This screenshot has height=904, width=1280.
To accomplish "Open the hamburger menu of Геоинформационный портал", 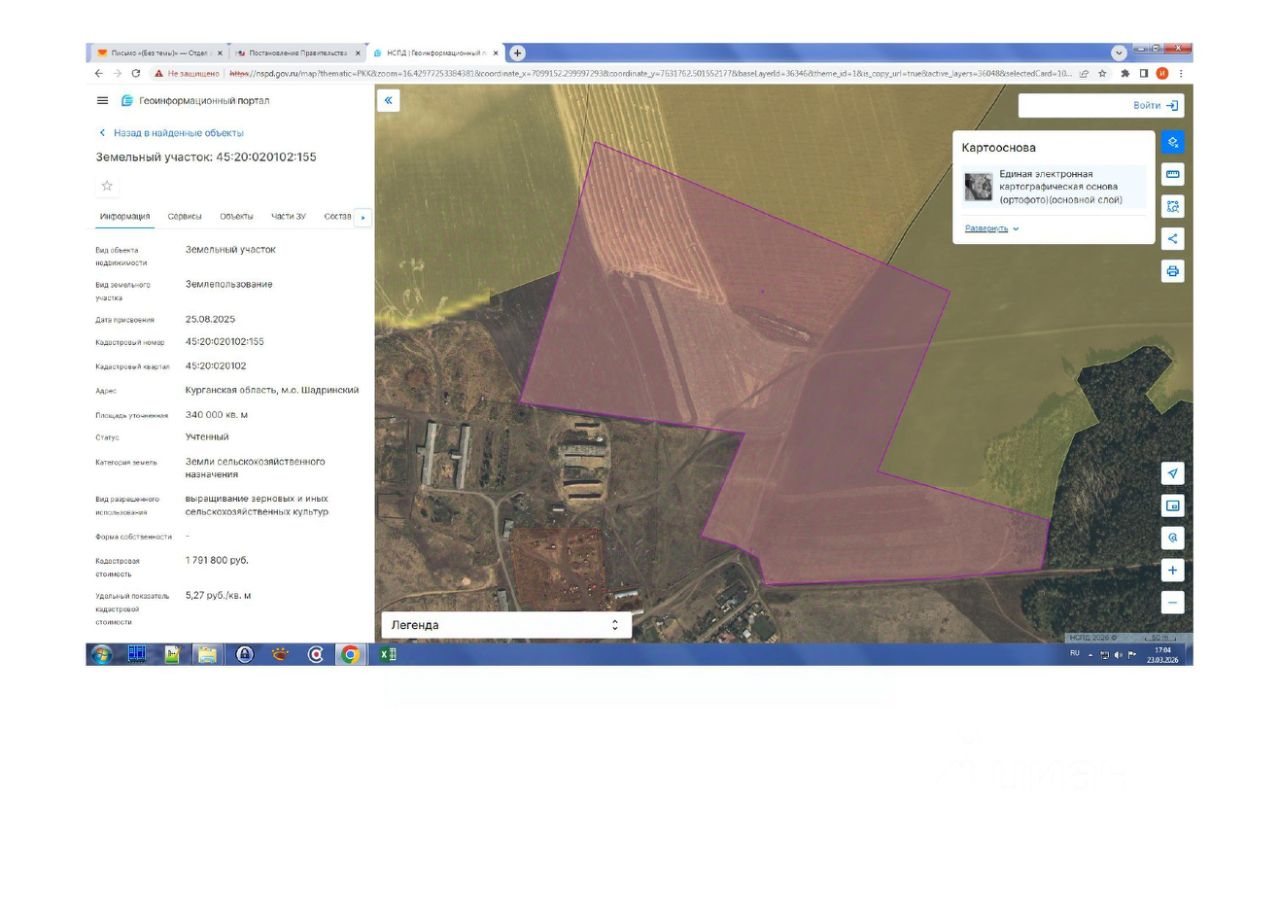I will (x=102, y=101).
